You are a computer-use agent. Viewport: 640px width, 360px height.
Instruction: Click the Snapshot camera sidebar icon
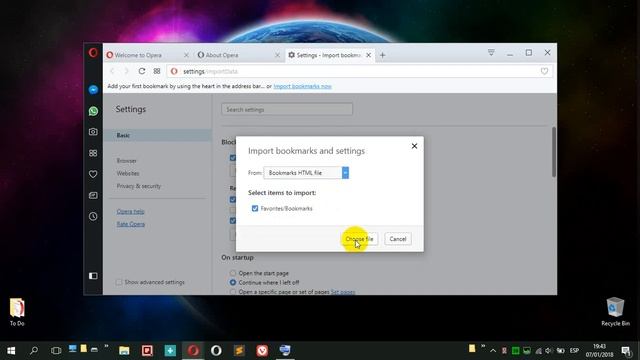pos(93,132)
